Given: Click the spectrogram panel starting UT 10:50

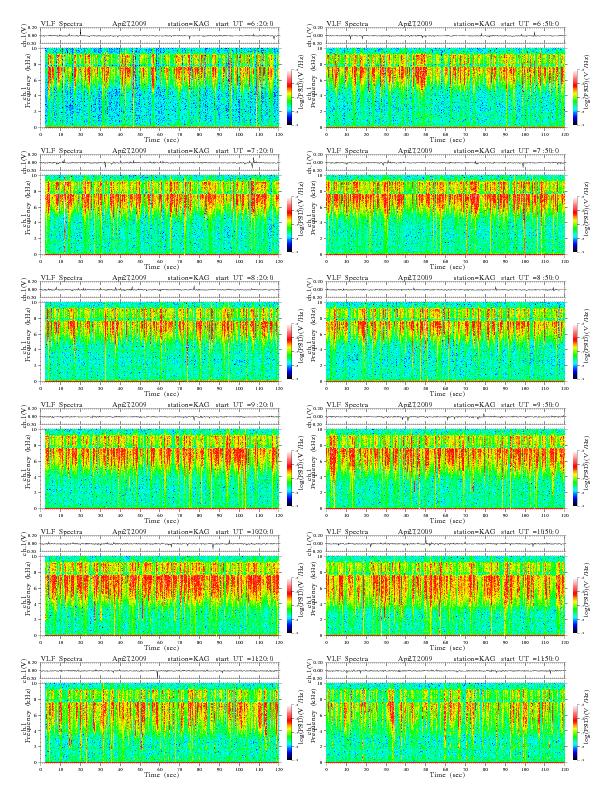Looking at the screenshot, I should pyautogui.click(x=445, y=596).
